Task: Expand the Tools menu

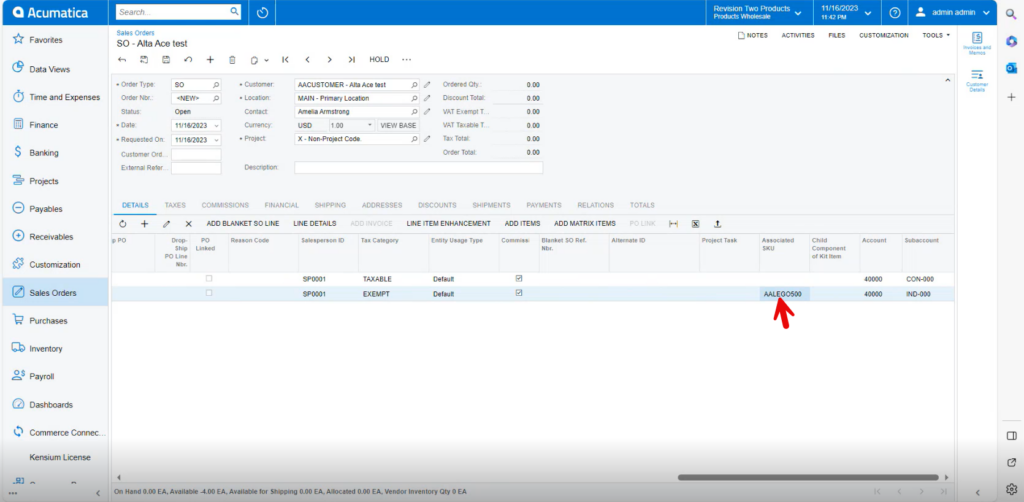Action: (936, 35)
